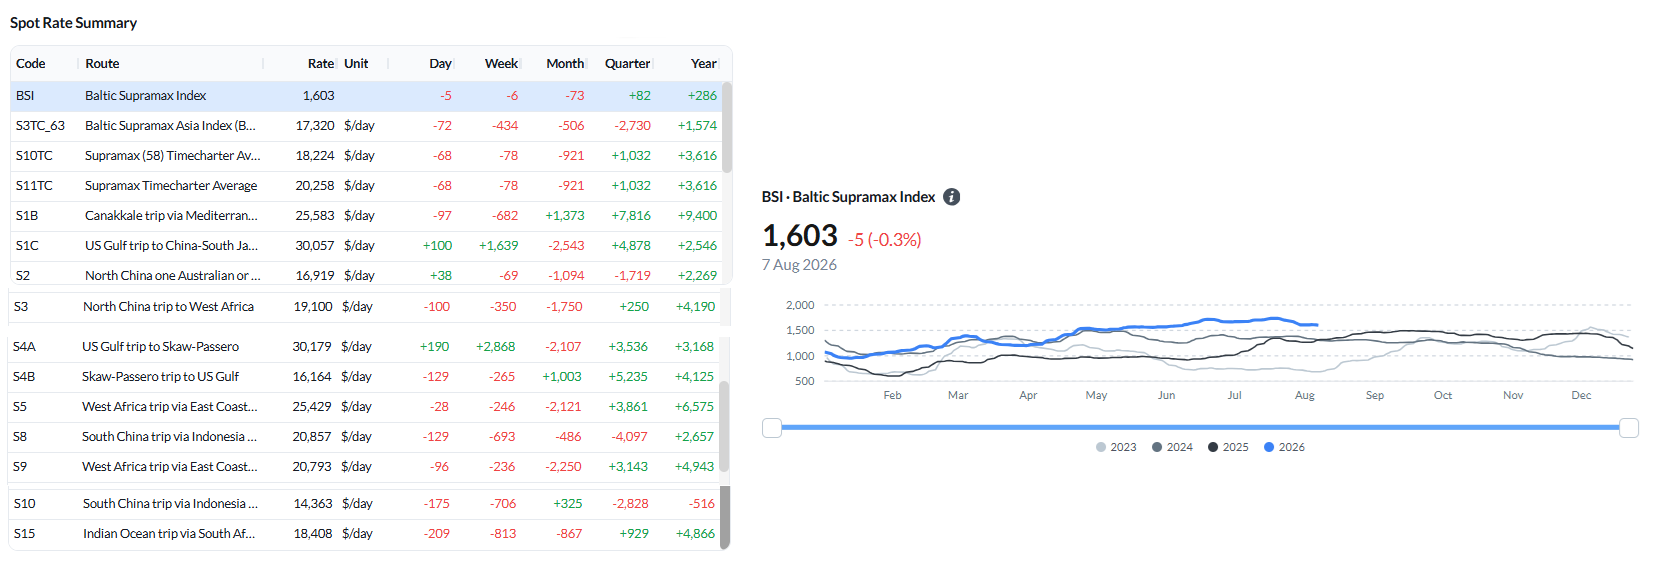This screenshot has width=1654, height=564.
Task: Sort table by Year column header
Action: (x=704, y=63)
